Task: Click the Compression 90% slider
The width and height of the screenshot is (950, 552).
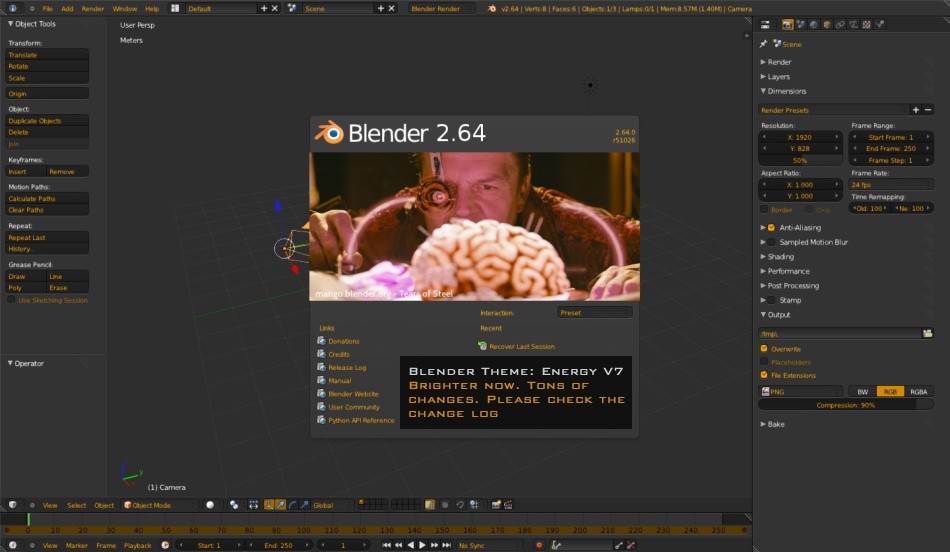Action: (845, 405)
